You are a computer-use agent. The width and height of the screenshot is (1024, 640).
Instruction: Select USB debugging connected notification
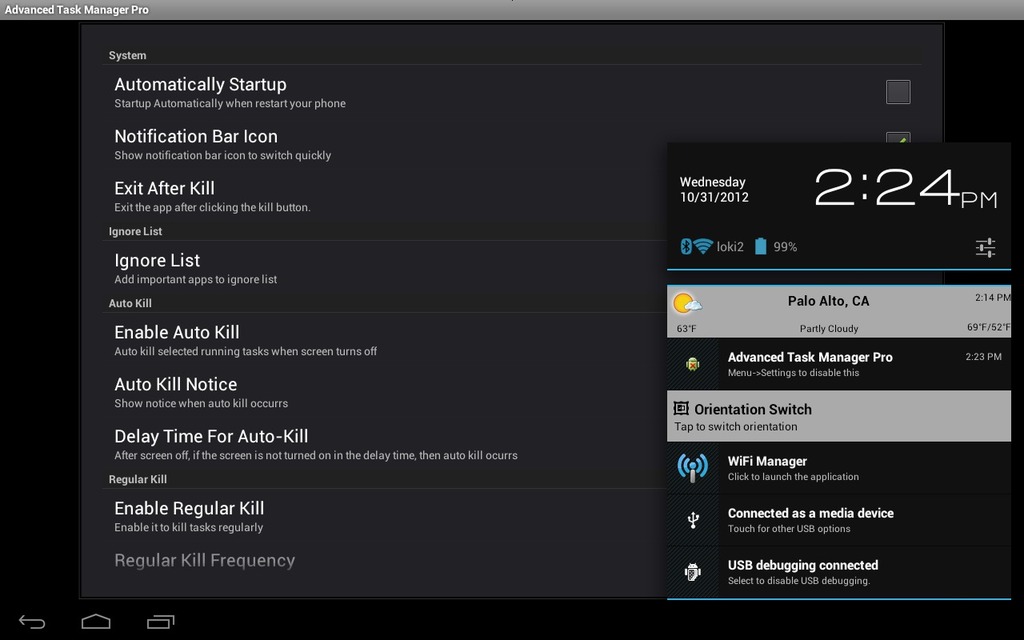[x=839, y=572]
